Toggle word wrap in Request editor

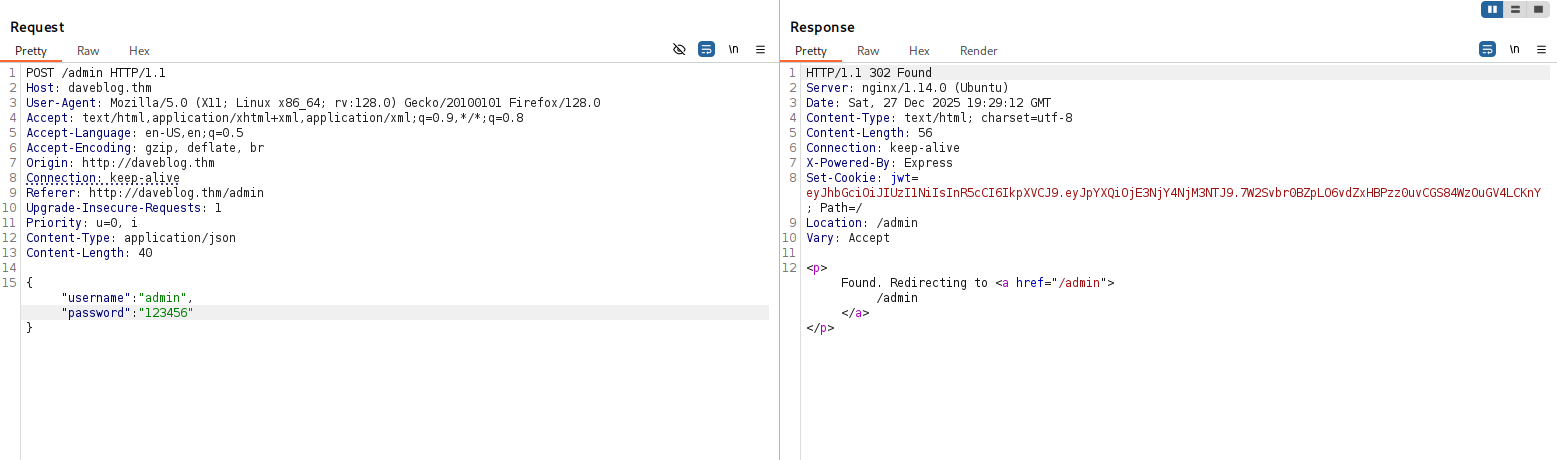706,49
